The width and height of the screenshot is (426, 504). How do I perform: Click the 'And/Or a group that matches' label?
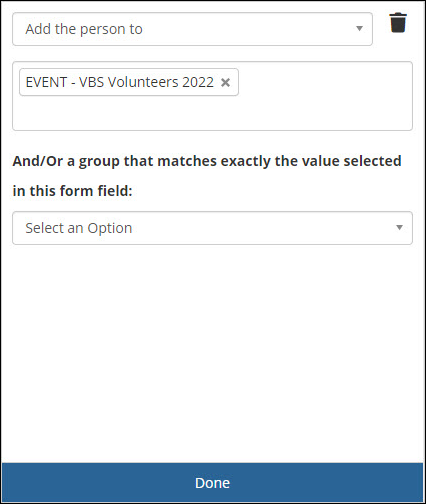(207, 162)
